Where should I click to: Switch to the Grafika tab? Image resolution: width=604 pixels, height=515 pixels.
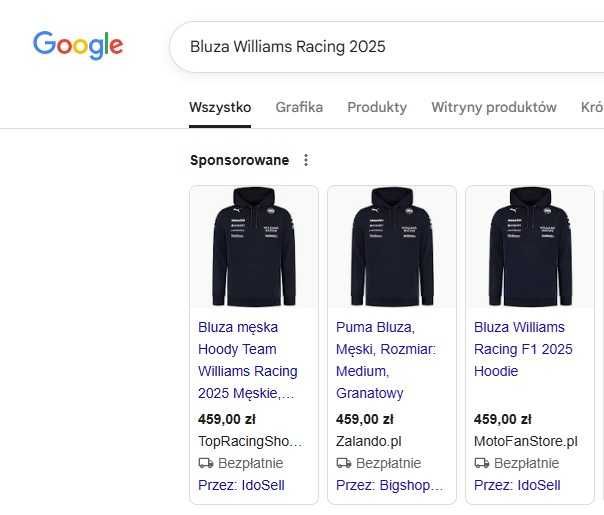(299, 107)
